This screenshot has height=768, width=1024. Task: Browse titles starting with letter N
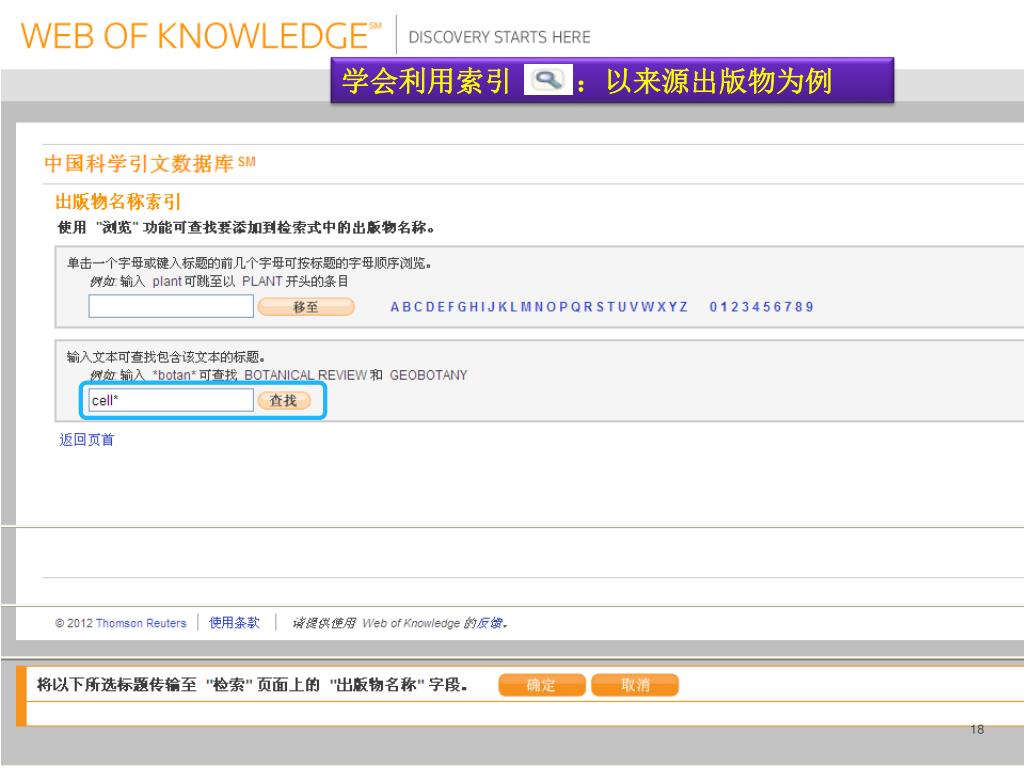pyautogui.click(x=539, y=307)
